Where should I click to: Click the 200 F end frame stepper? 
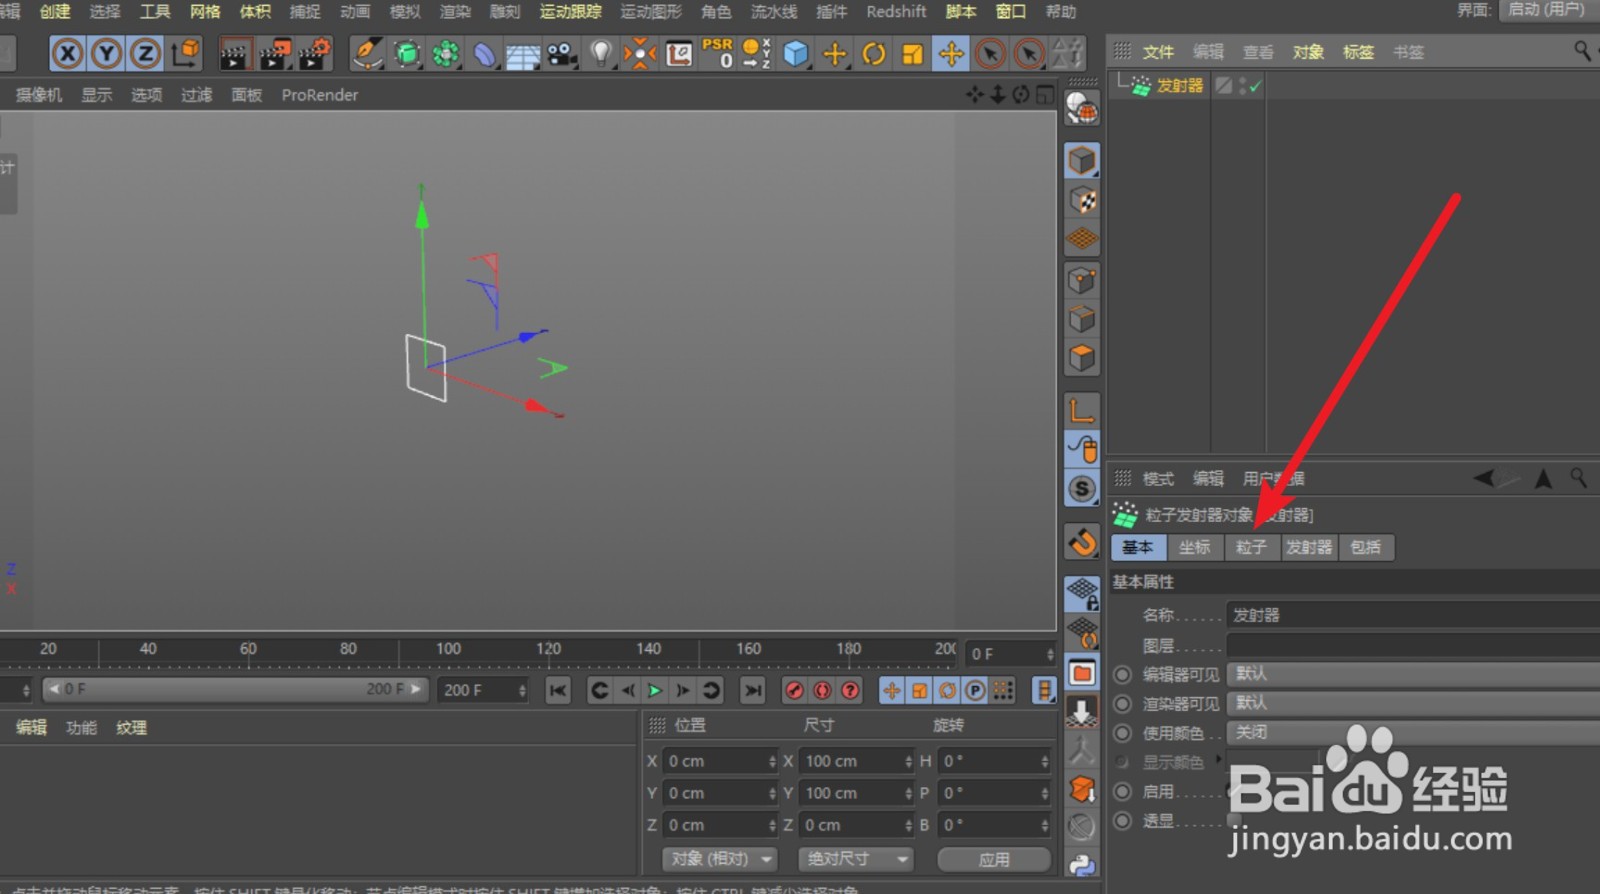522,690
